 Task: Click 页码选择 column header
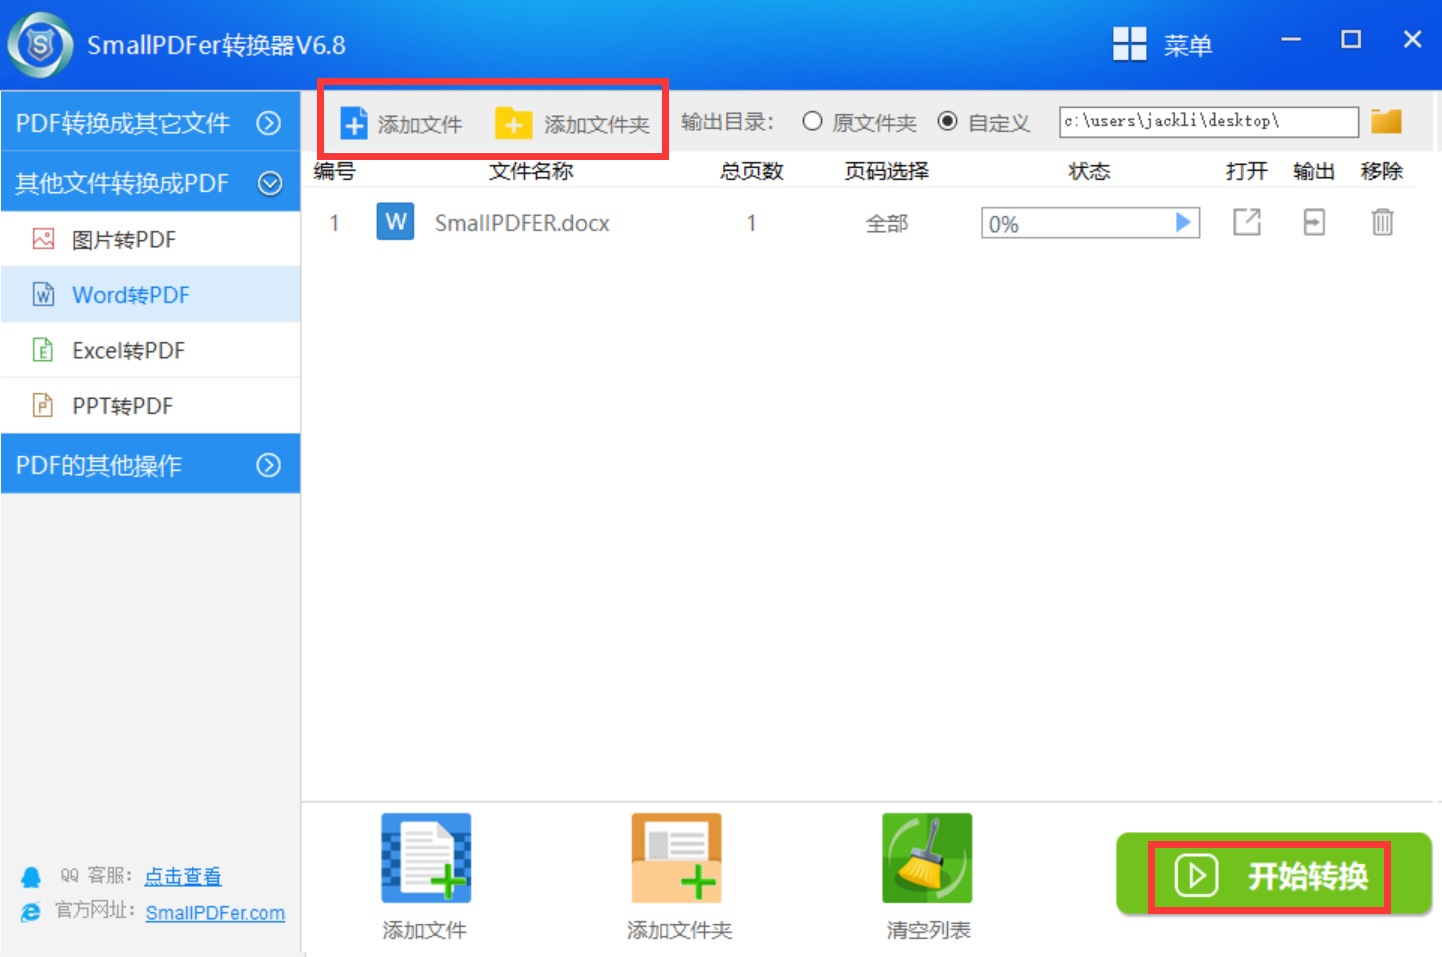[886, 171]
